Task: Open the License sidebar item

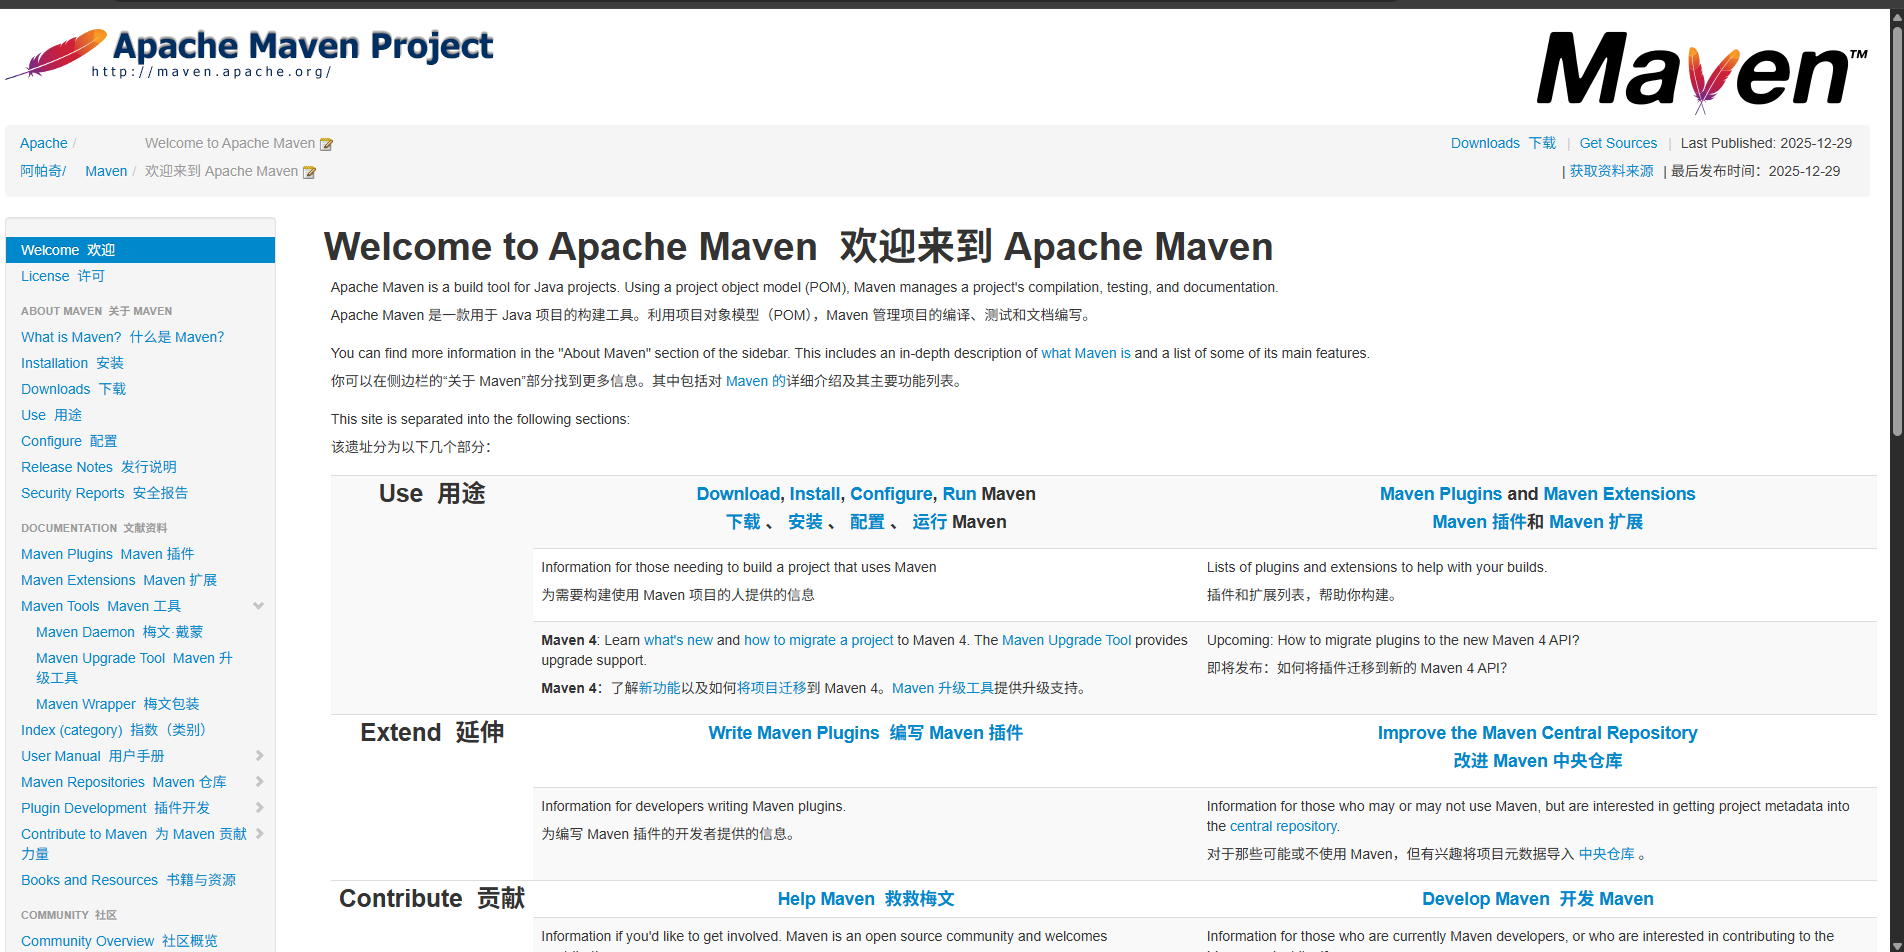Action: pos(62,276)
